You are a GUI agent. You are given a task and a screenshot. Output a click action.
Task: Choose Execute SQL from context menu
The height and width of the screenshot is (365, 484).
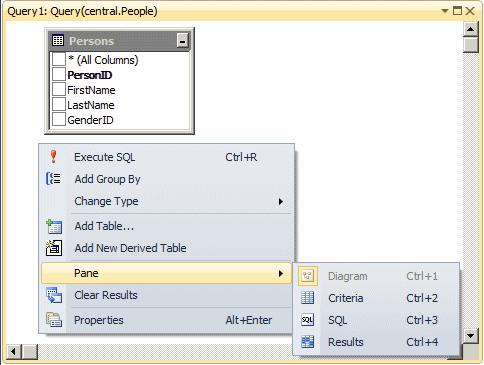166,157
